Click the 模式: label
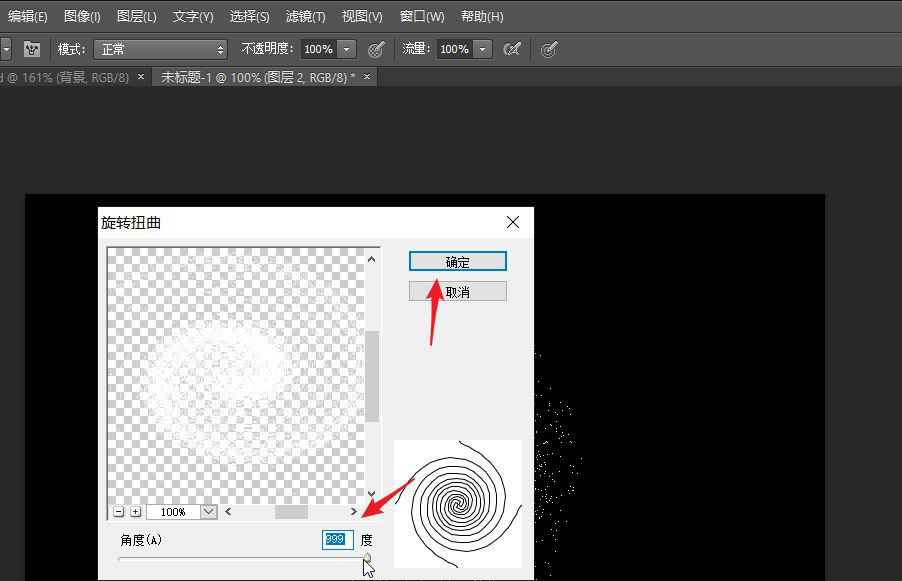The width and height of the screenshot is (902, 581). (x=72, y=49)
